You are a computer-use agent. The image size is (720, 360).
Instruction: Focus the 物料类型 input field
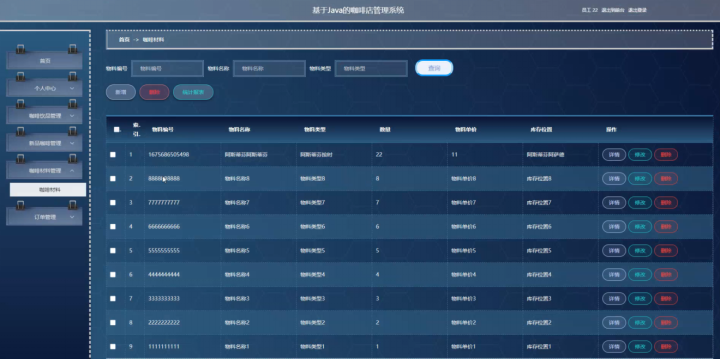pyautogui.click(x=371, y=68)
